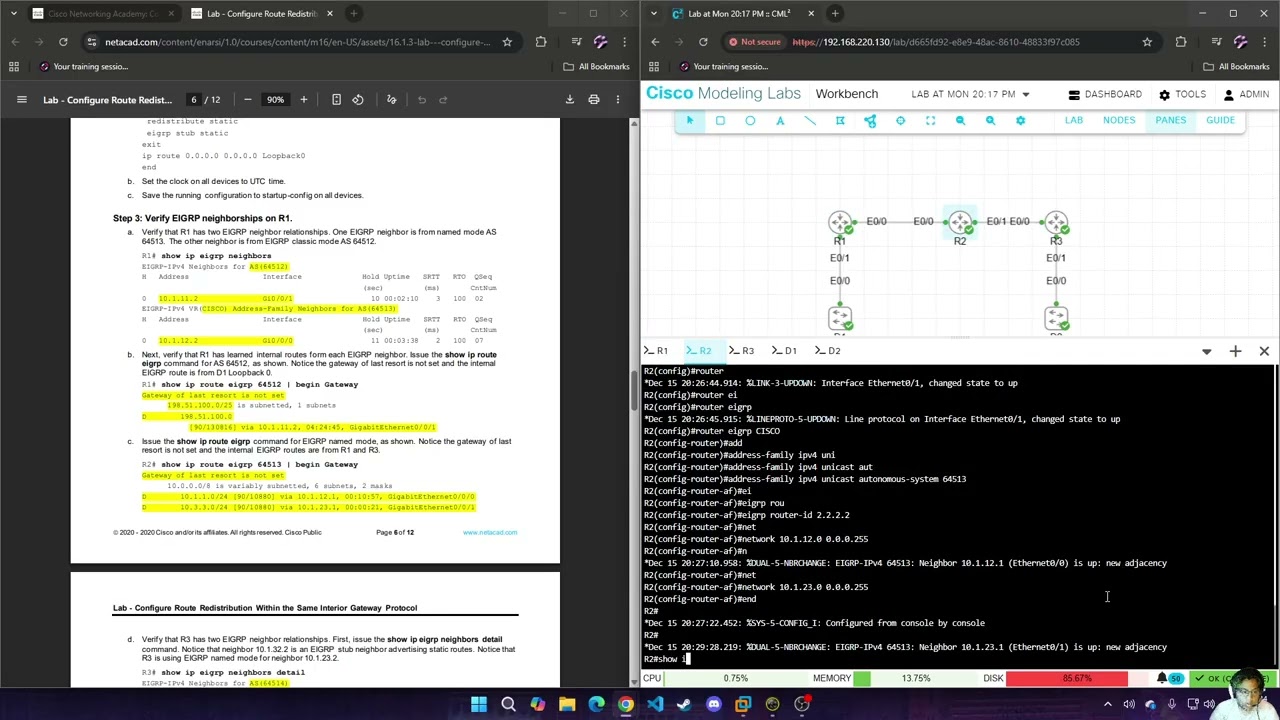Pick the ellipse annotation tool
Screen dimensions: 1280x720
pos(750,120)
